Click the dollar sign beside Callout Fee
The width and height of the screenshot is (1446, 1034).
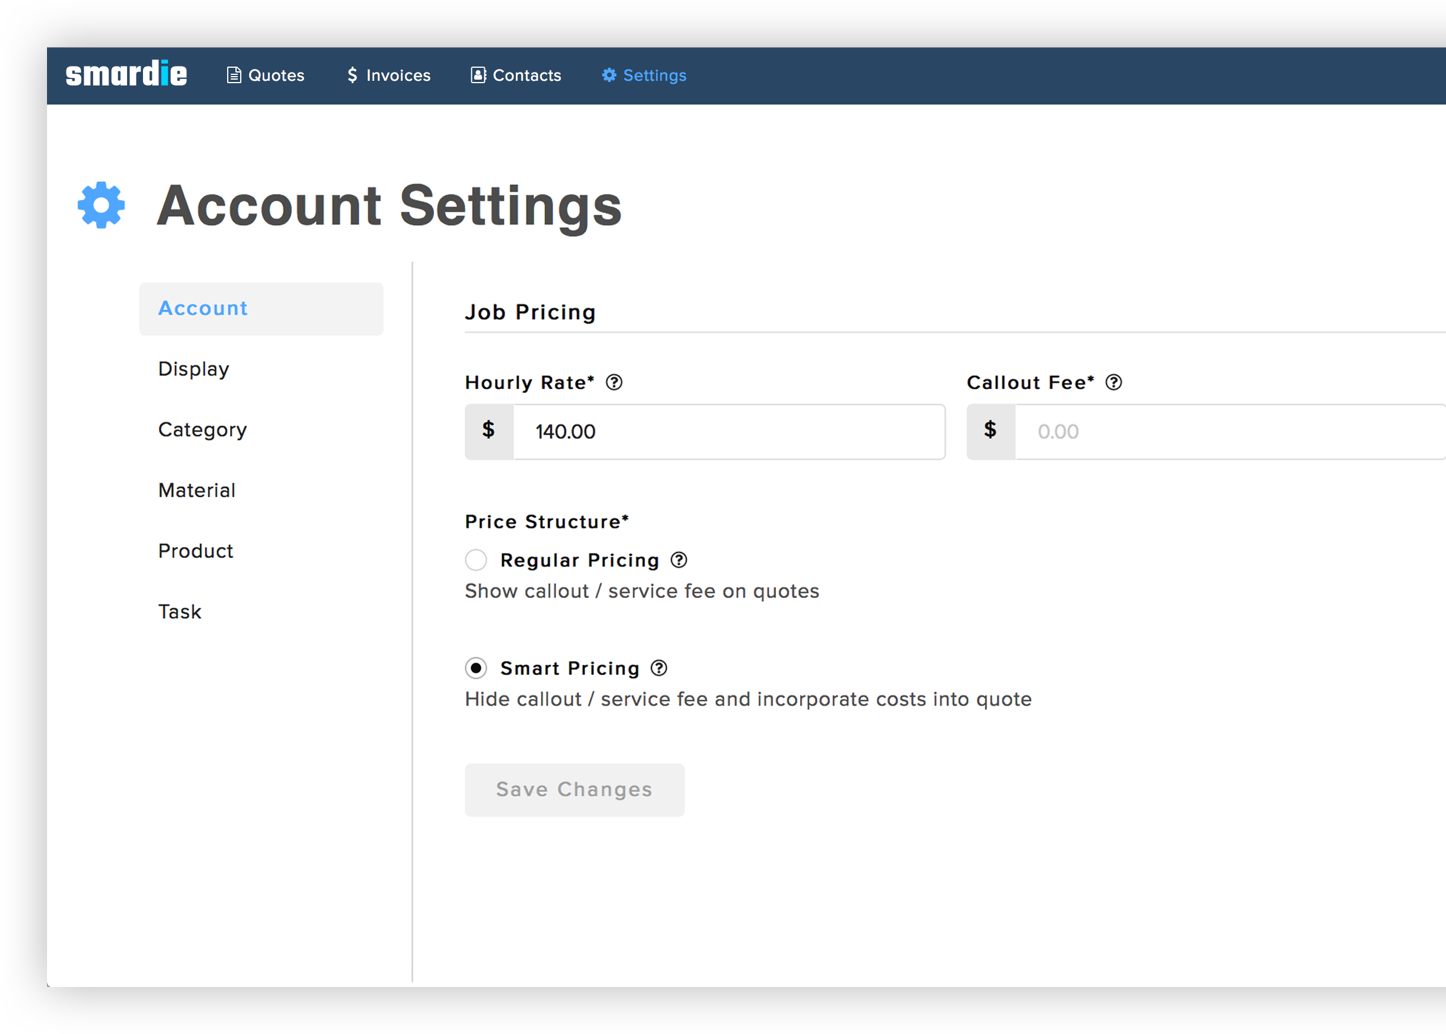(990, 431)
